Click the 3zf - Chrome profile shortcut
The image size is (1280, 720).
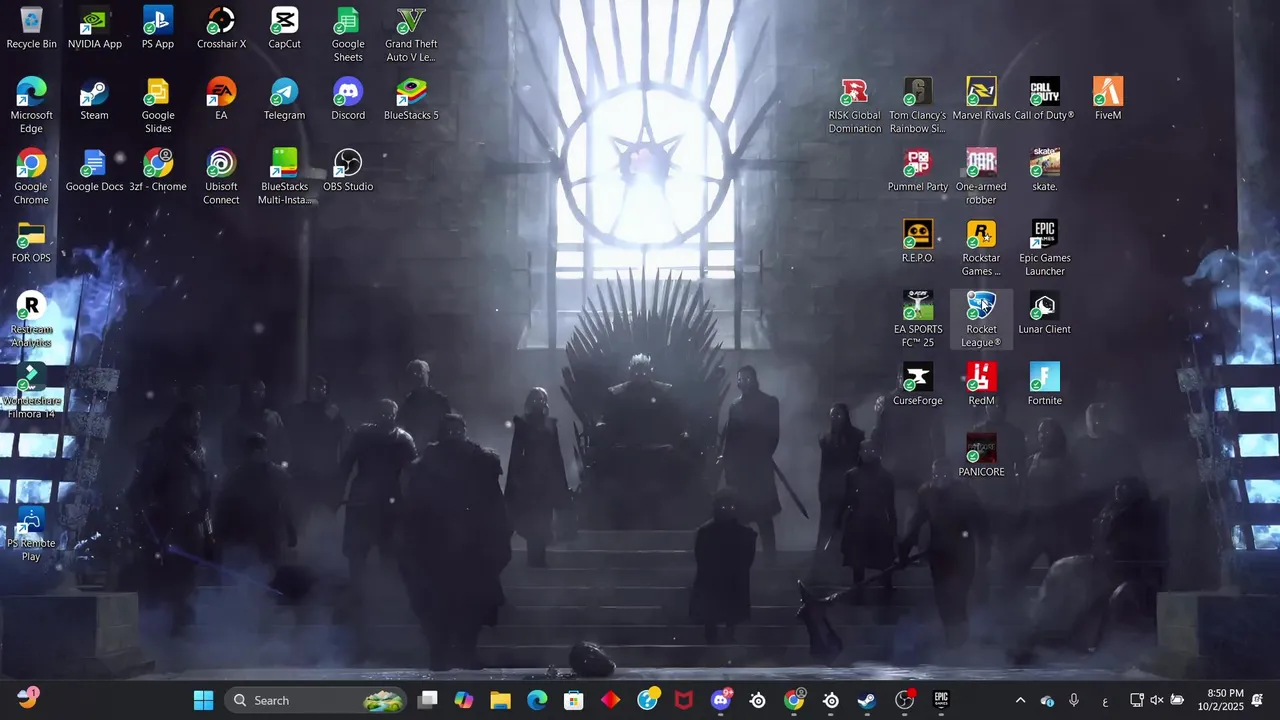click(158, 171)
